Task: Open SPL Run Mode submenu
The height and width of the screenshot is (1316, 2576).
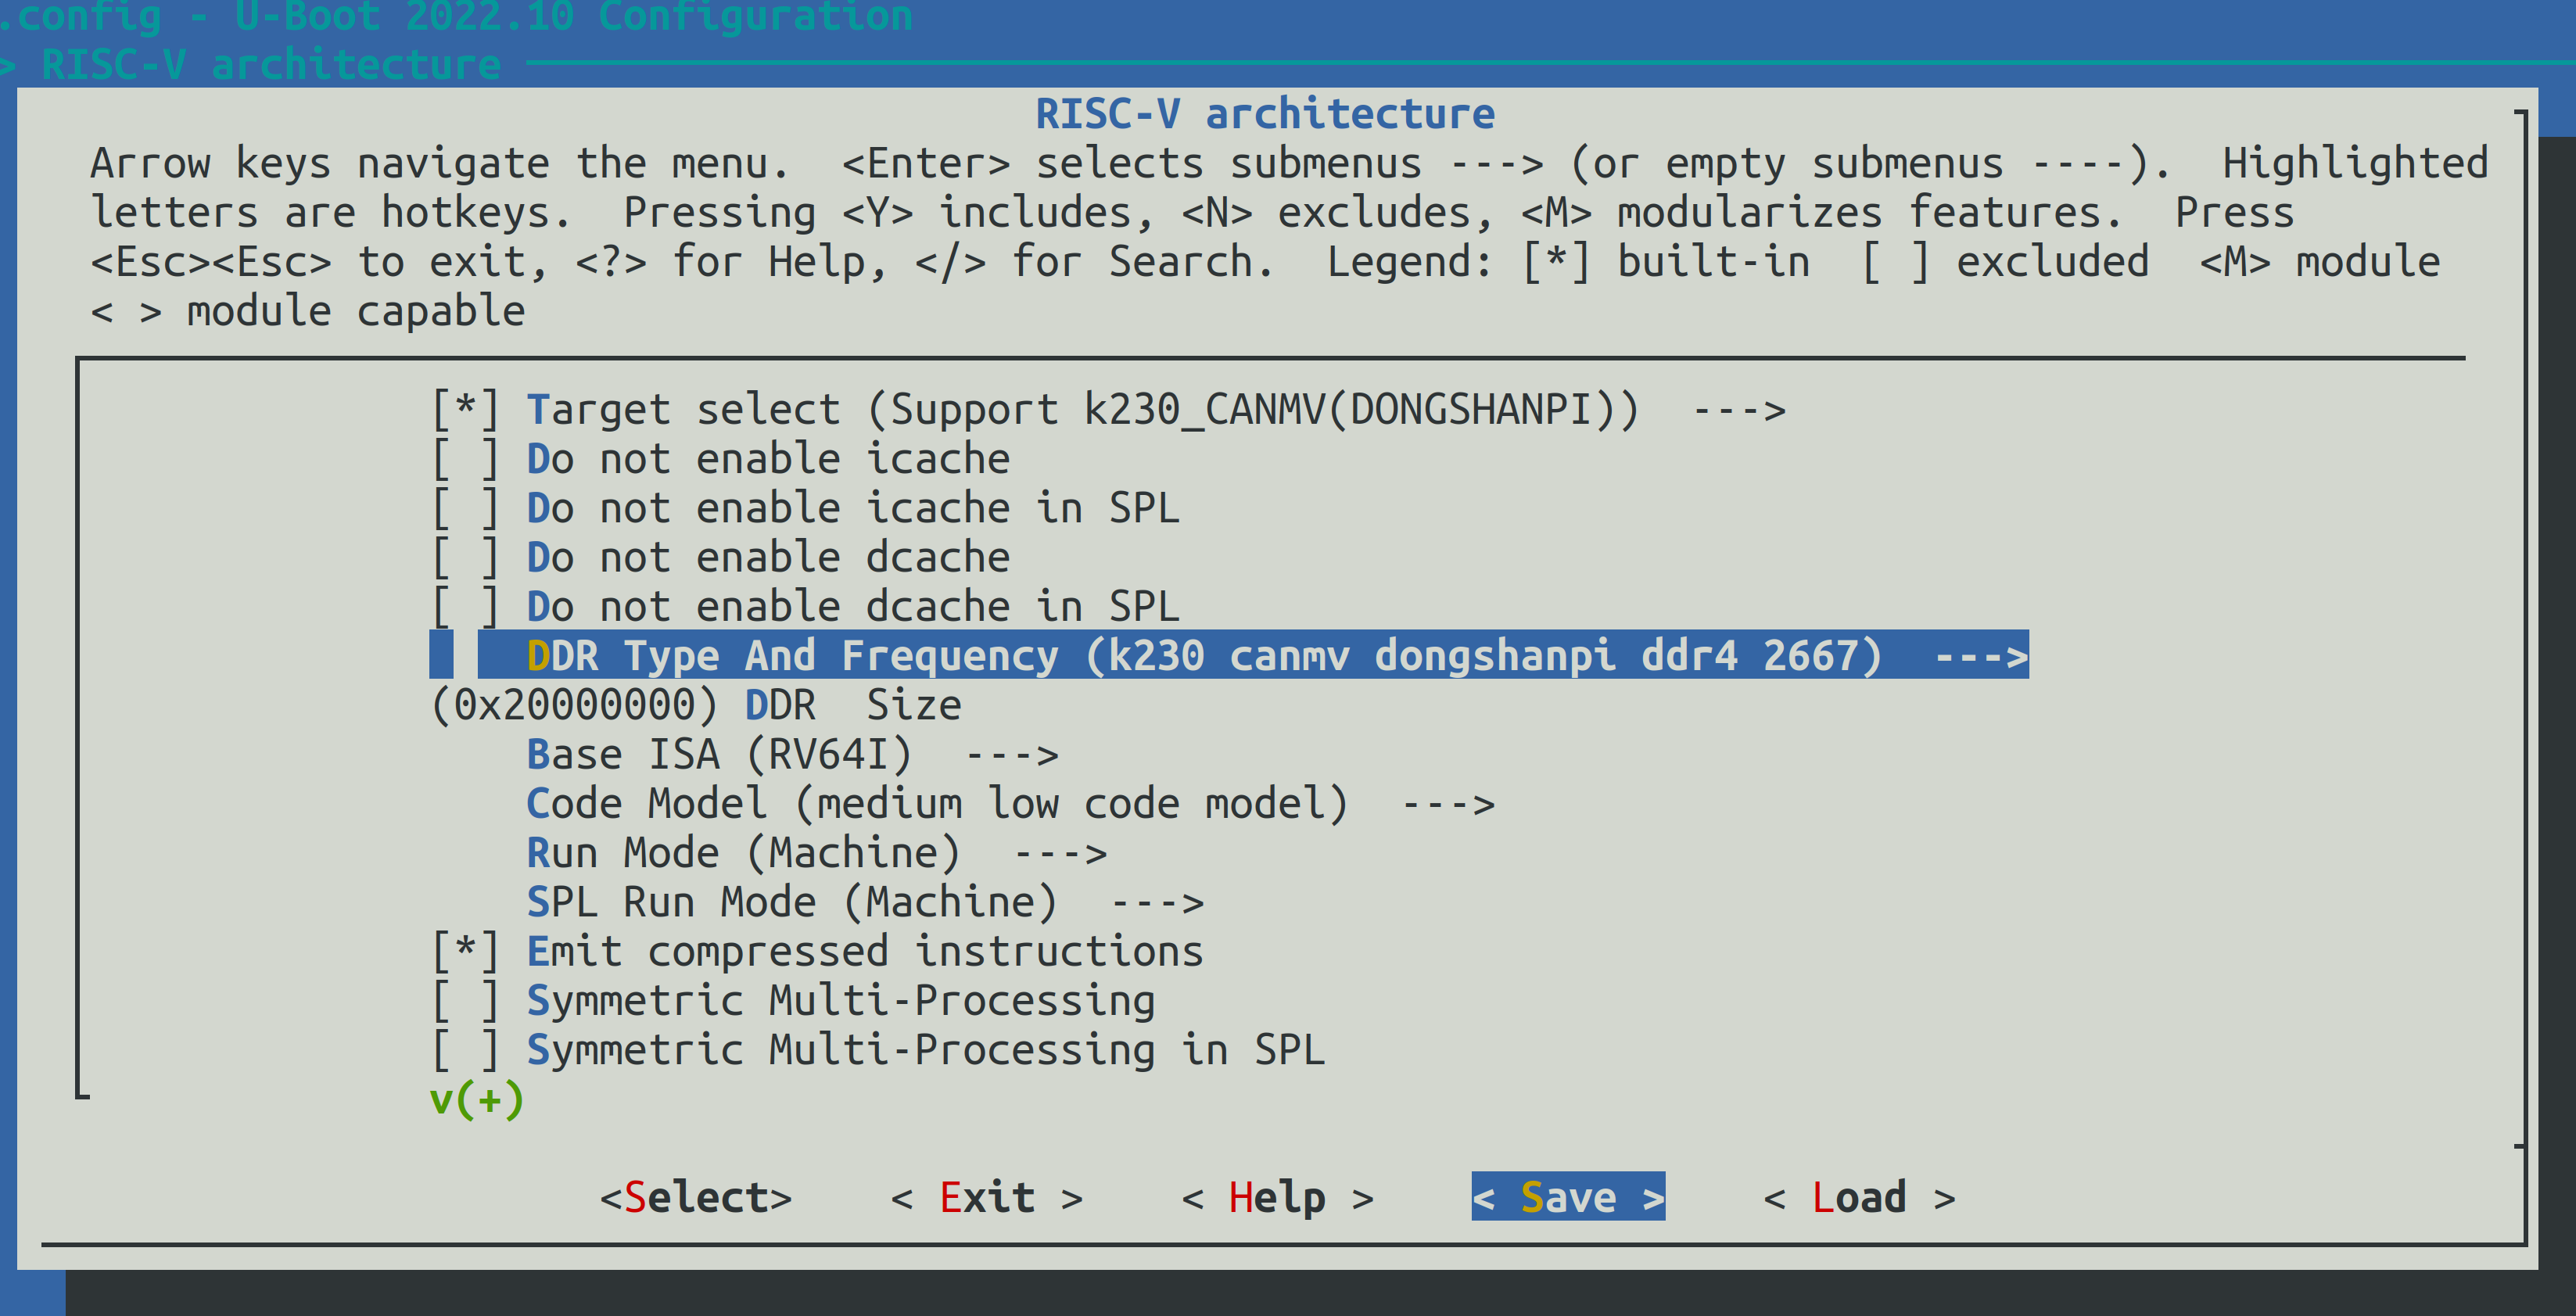Action: click(863, 902)
